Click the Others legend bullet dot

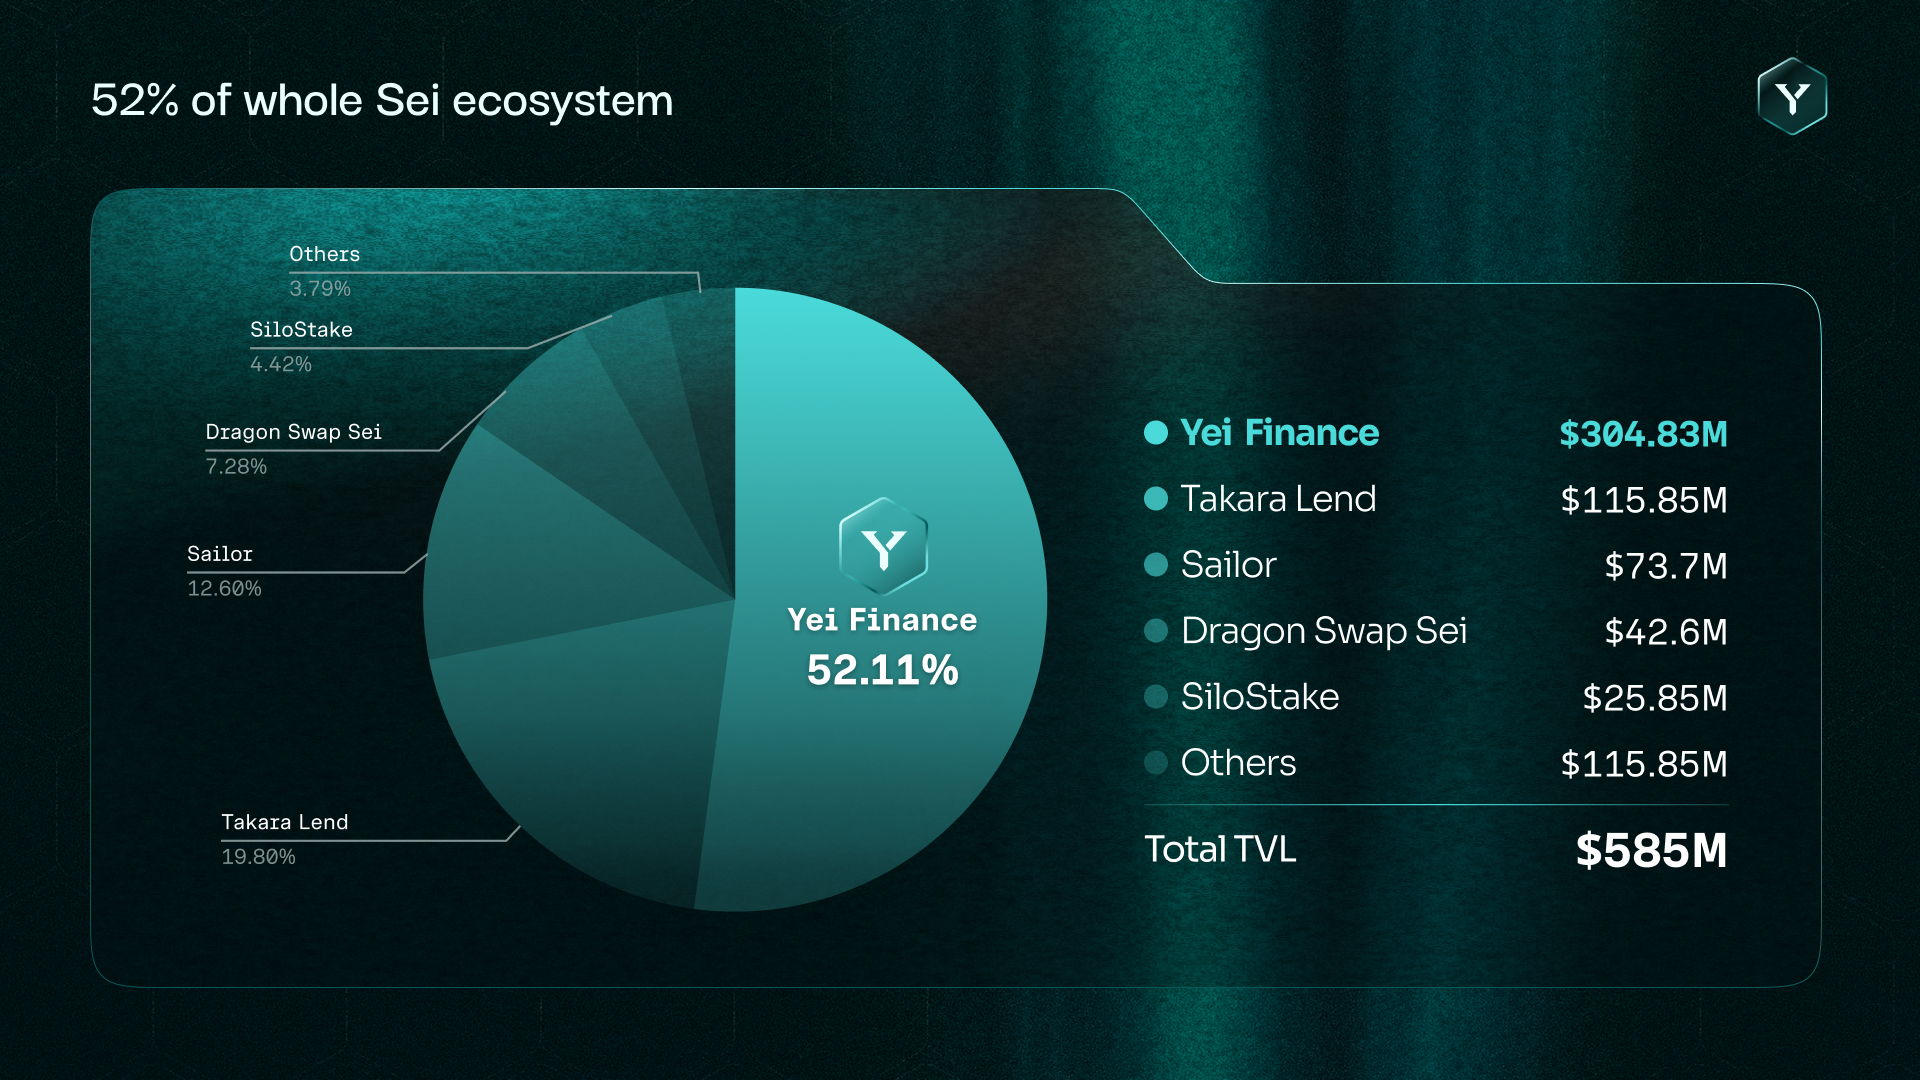[1156, 763]
